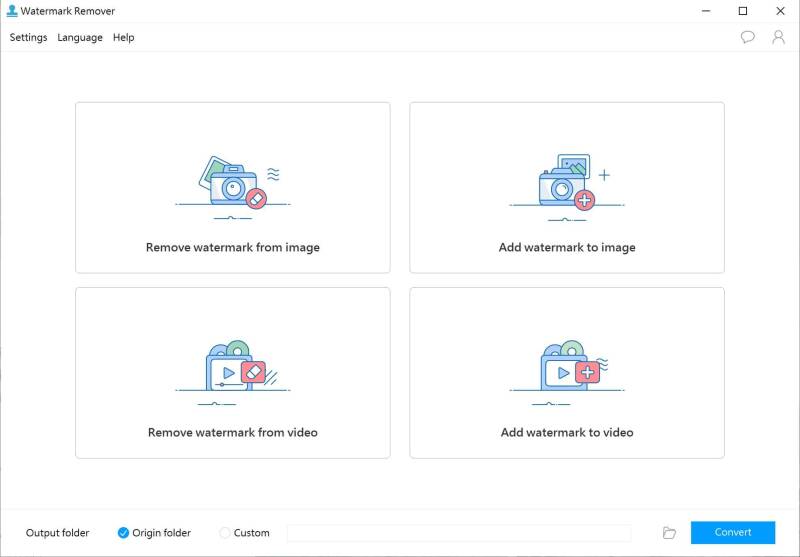Open the user account icon

click(778, 37)
